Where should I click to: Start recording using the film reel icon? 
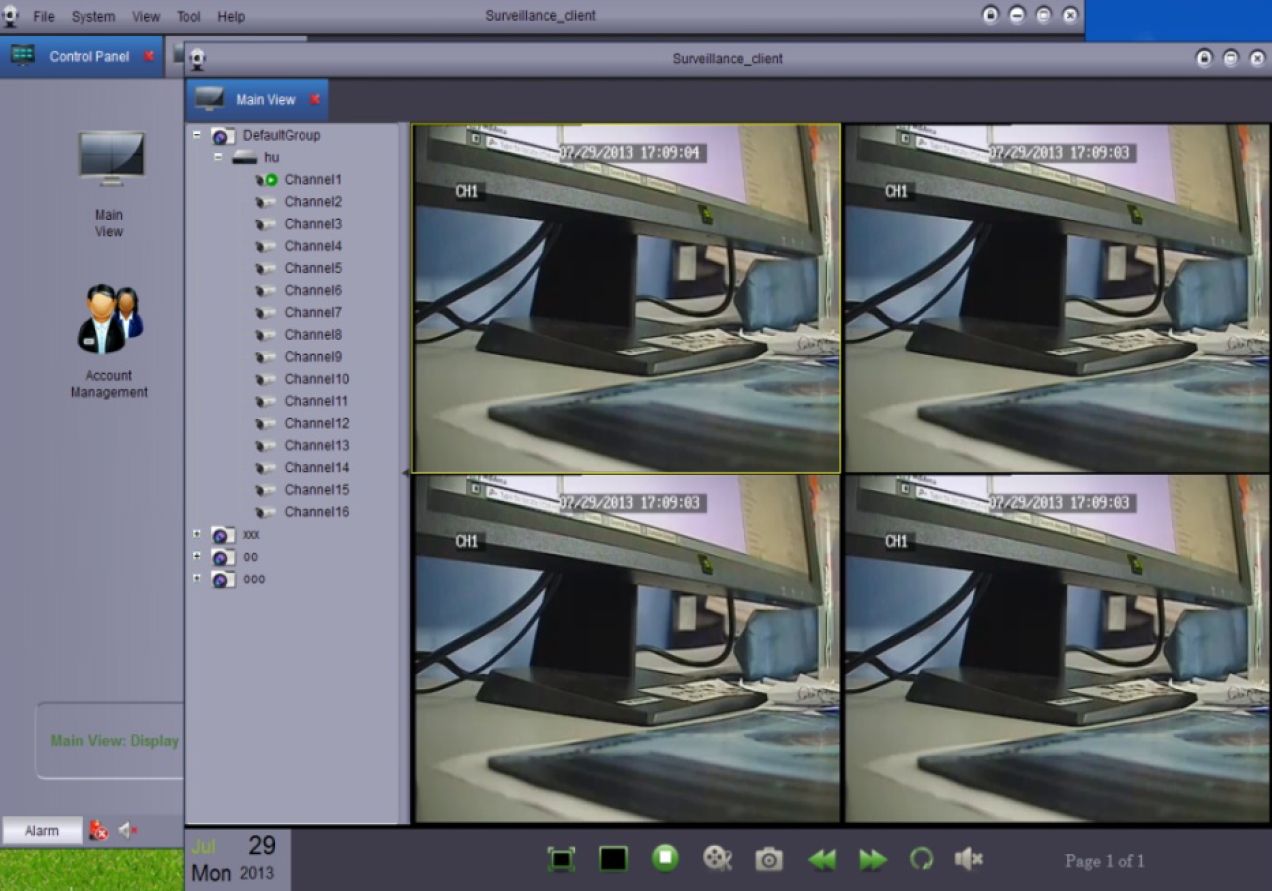(717, 859)
